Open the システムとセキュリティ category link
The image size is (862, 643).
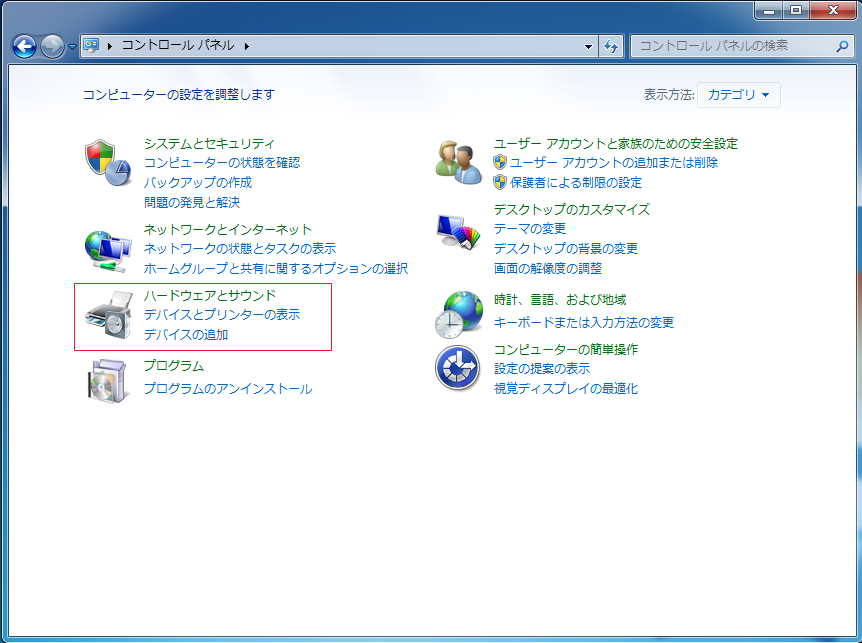click(x=209, y=143)
